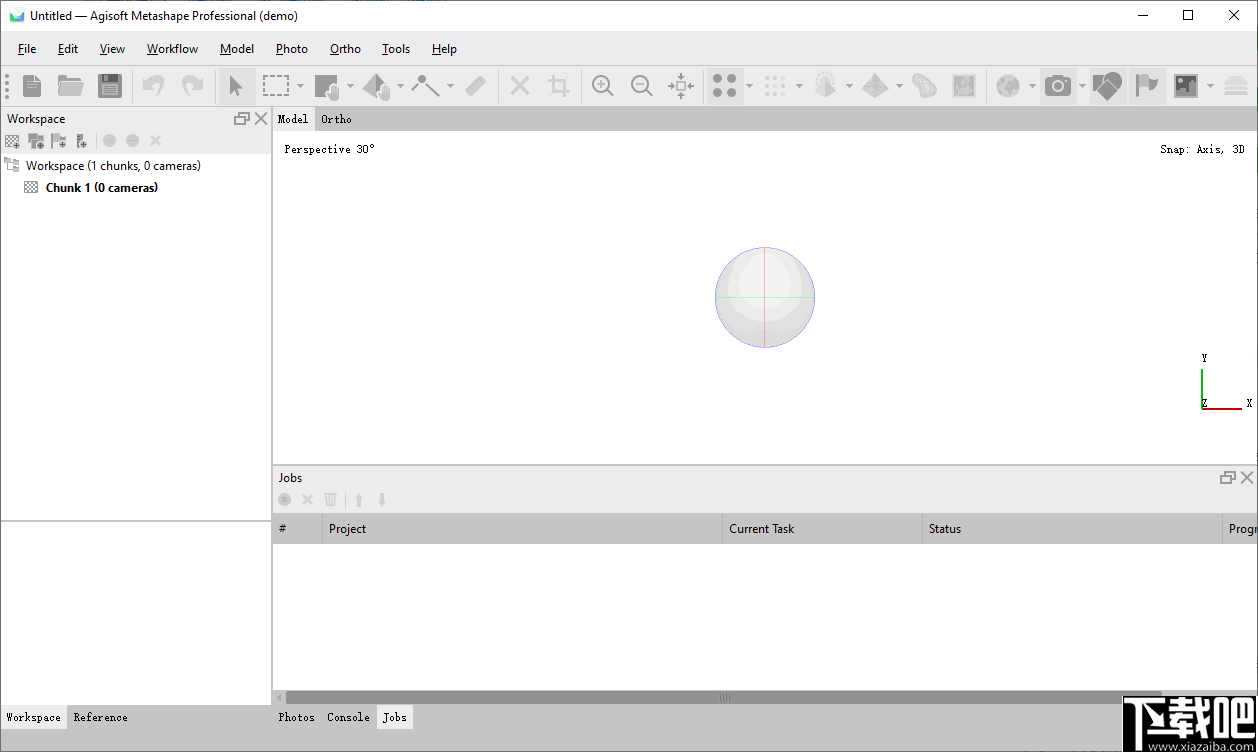Open the selection tool dropdown arrow
This screenshot has height=752, width=1258.
[300, 86]
